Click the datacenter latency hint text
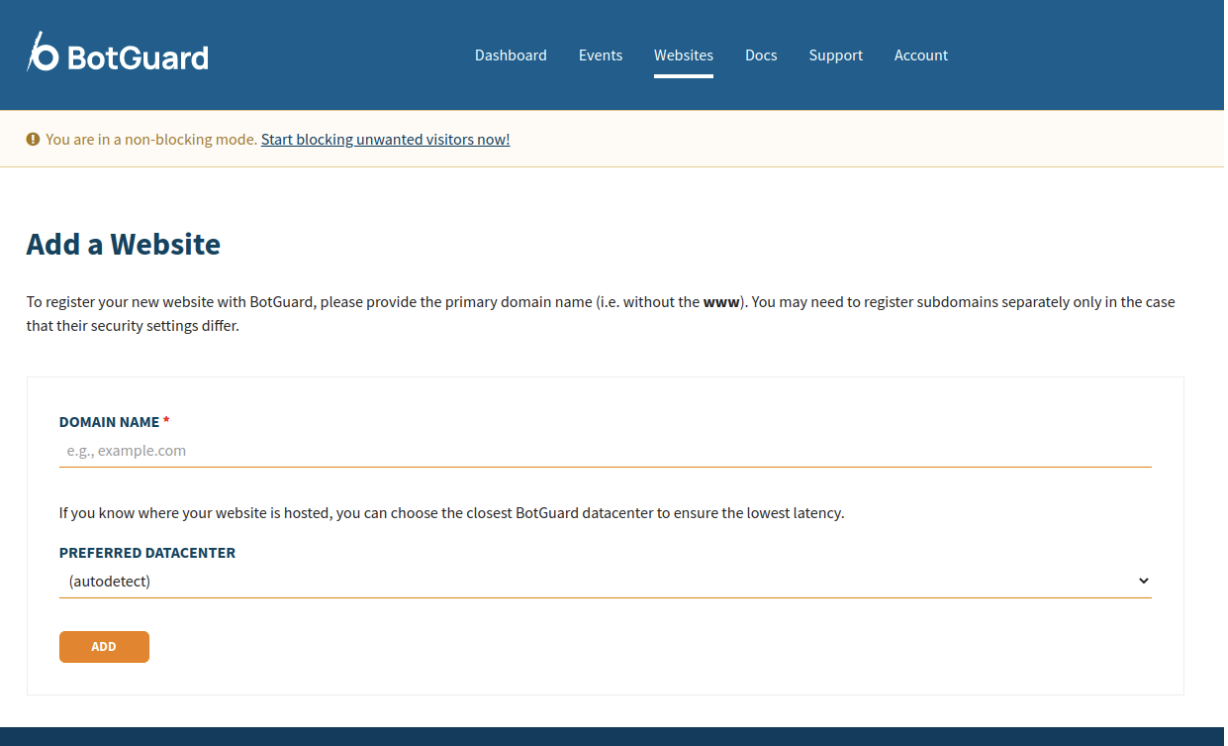Viewport: 1228px width, 746px height. click(x=452, y=513)
